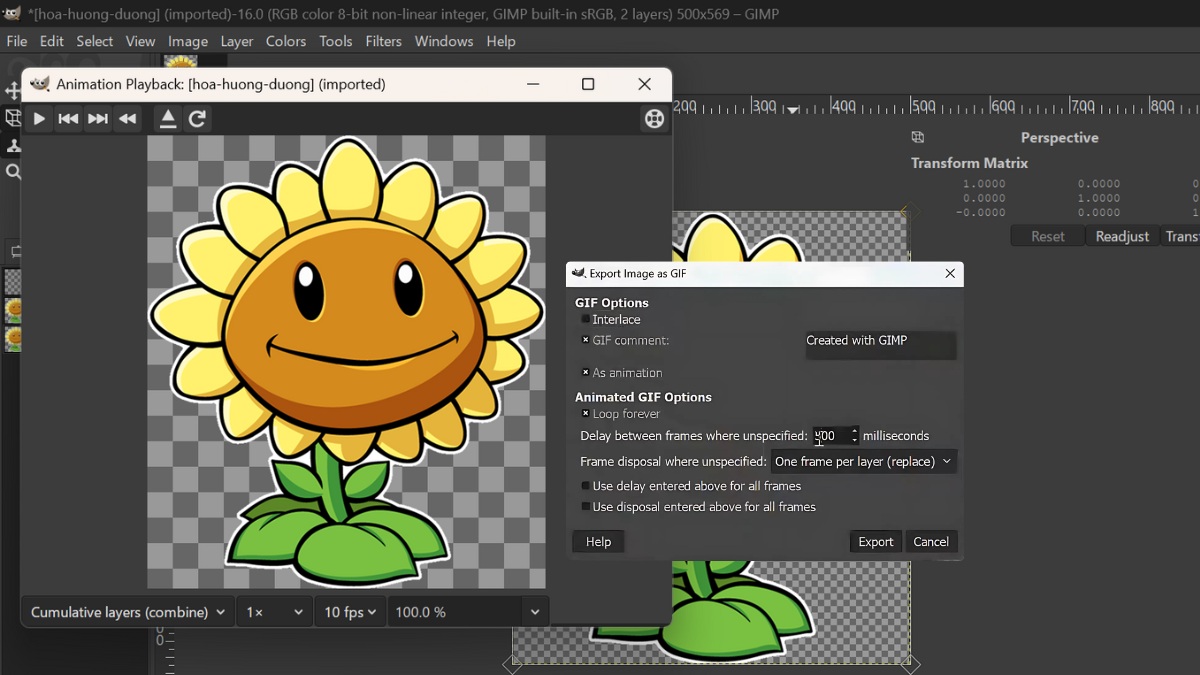Click the 'Transform Matrix' heading
The image size is (1200, 675).
970,163
